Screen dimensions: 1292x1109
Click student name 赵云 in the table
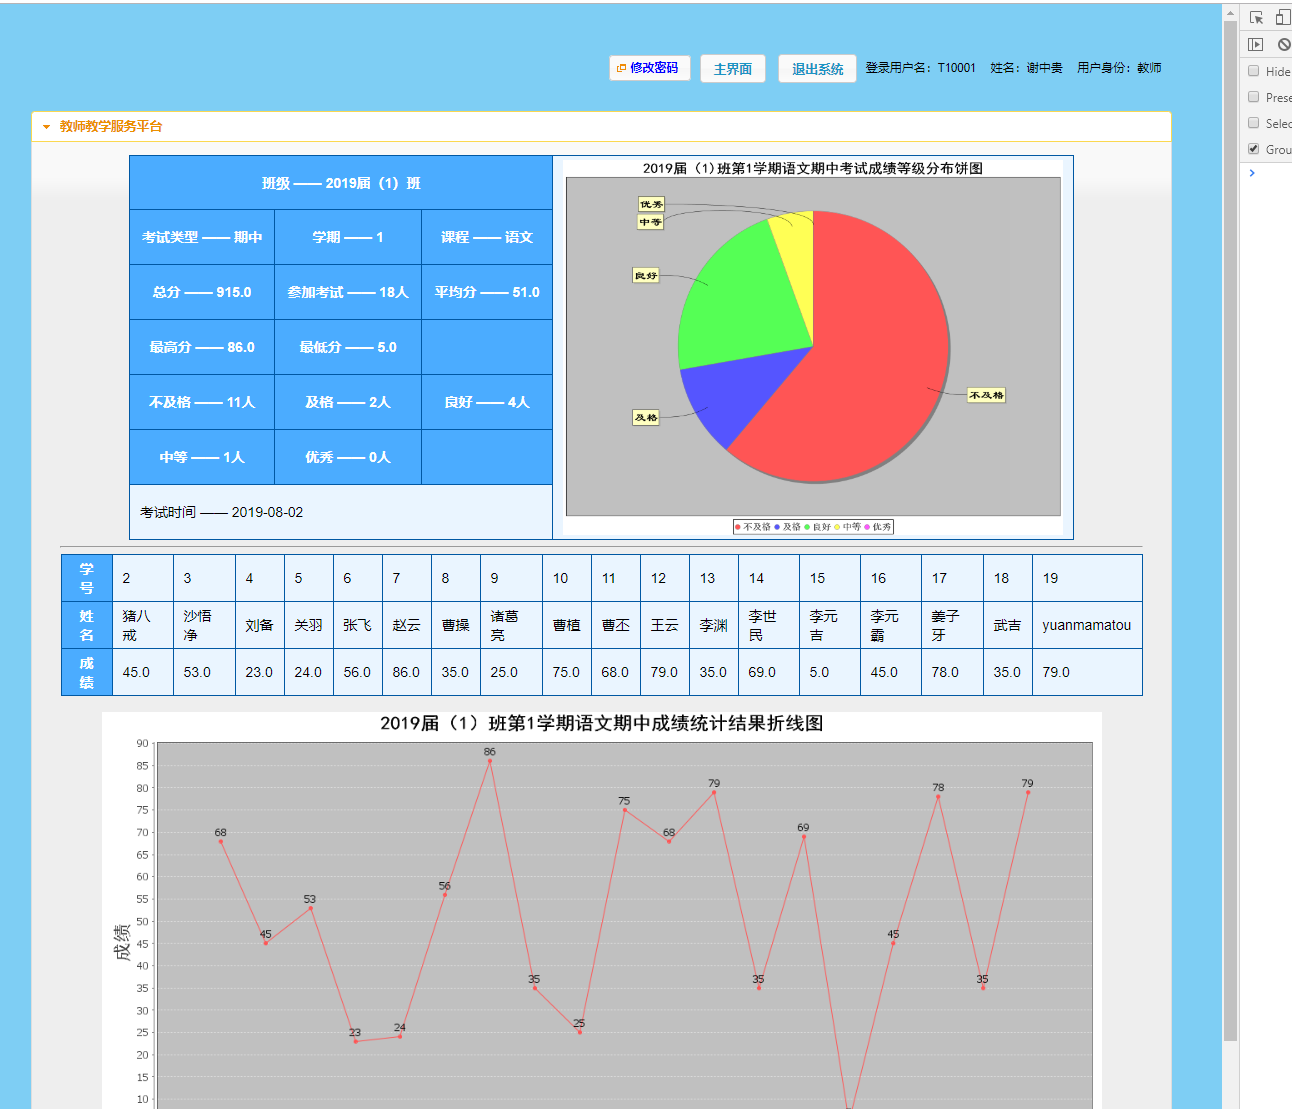point(406,625)
